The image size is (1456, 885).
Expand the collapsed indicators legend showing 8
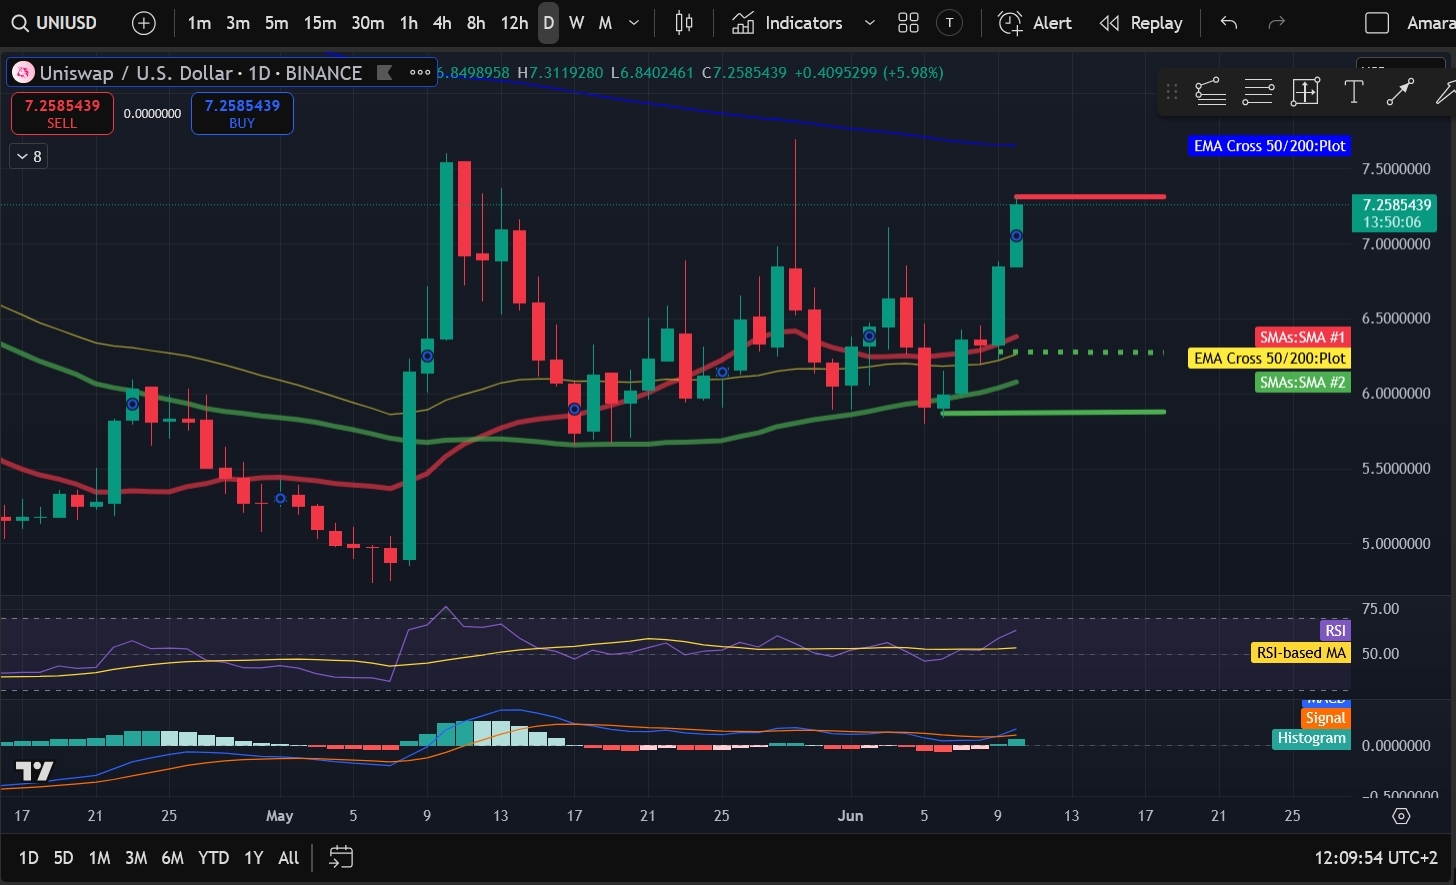point(28,156)
